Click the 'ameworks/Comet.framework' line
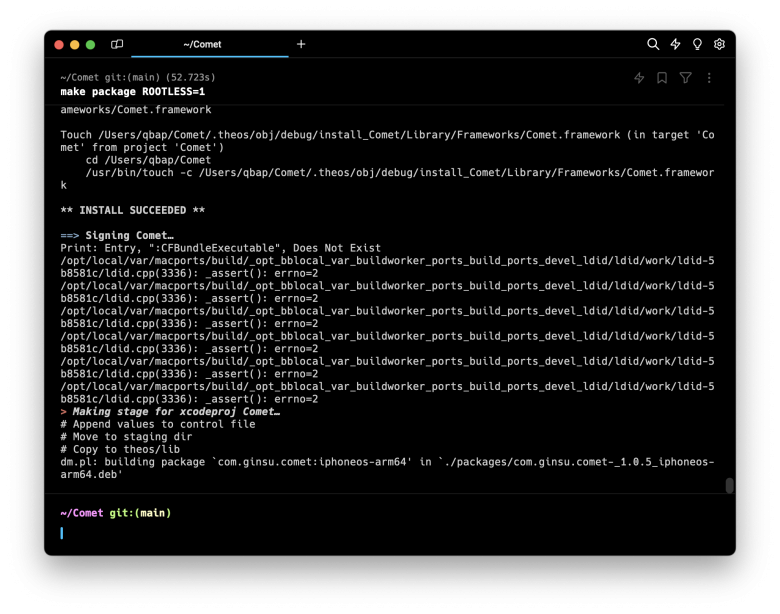The image size is (780, 614). click(136, 109)
